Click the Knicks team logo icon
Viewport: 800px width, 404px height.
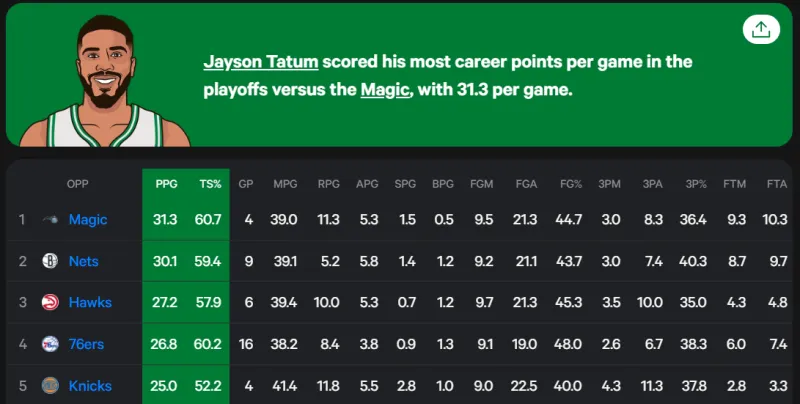click(51, 386)
